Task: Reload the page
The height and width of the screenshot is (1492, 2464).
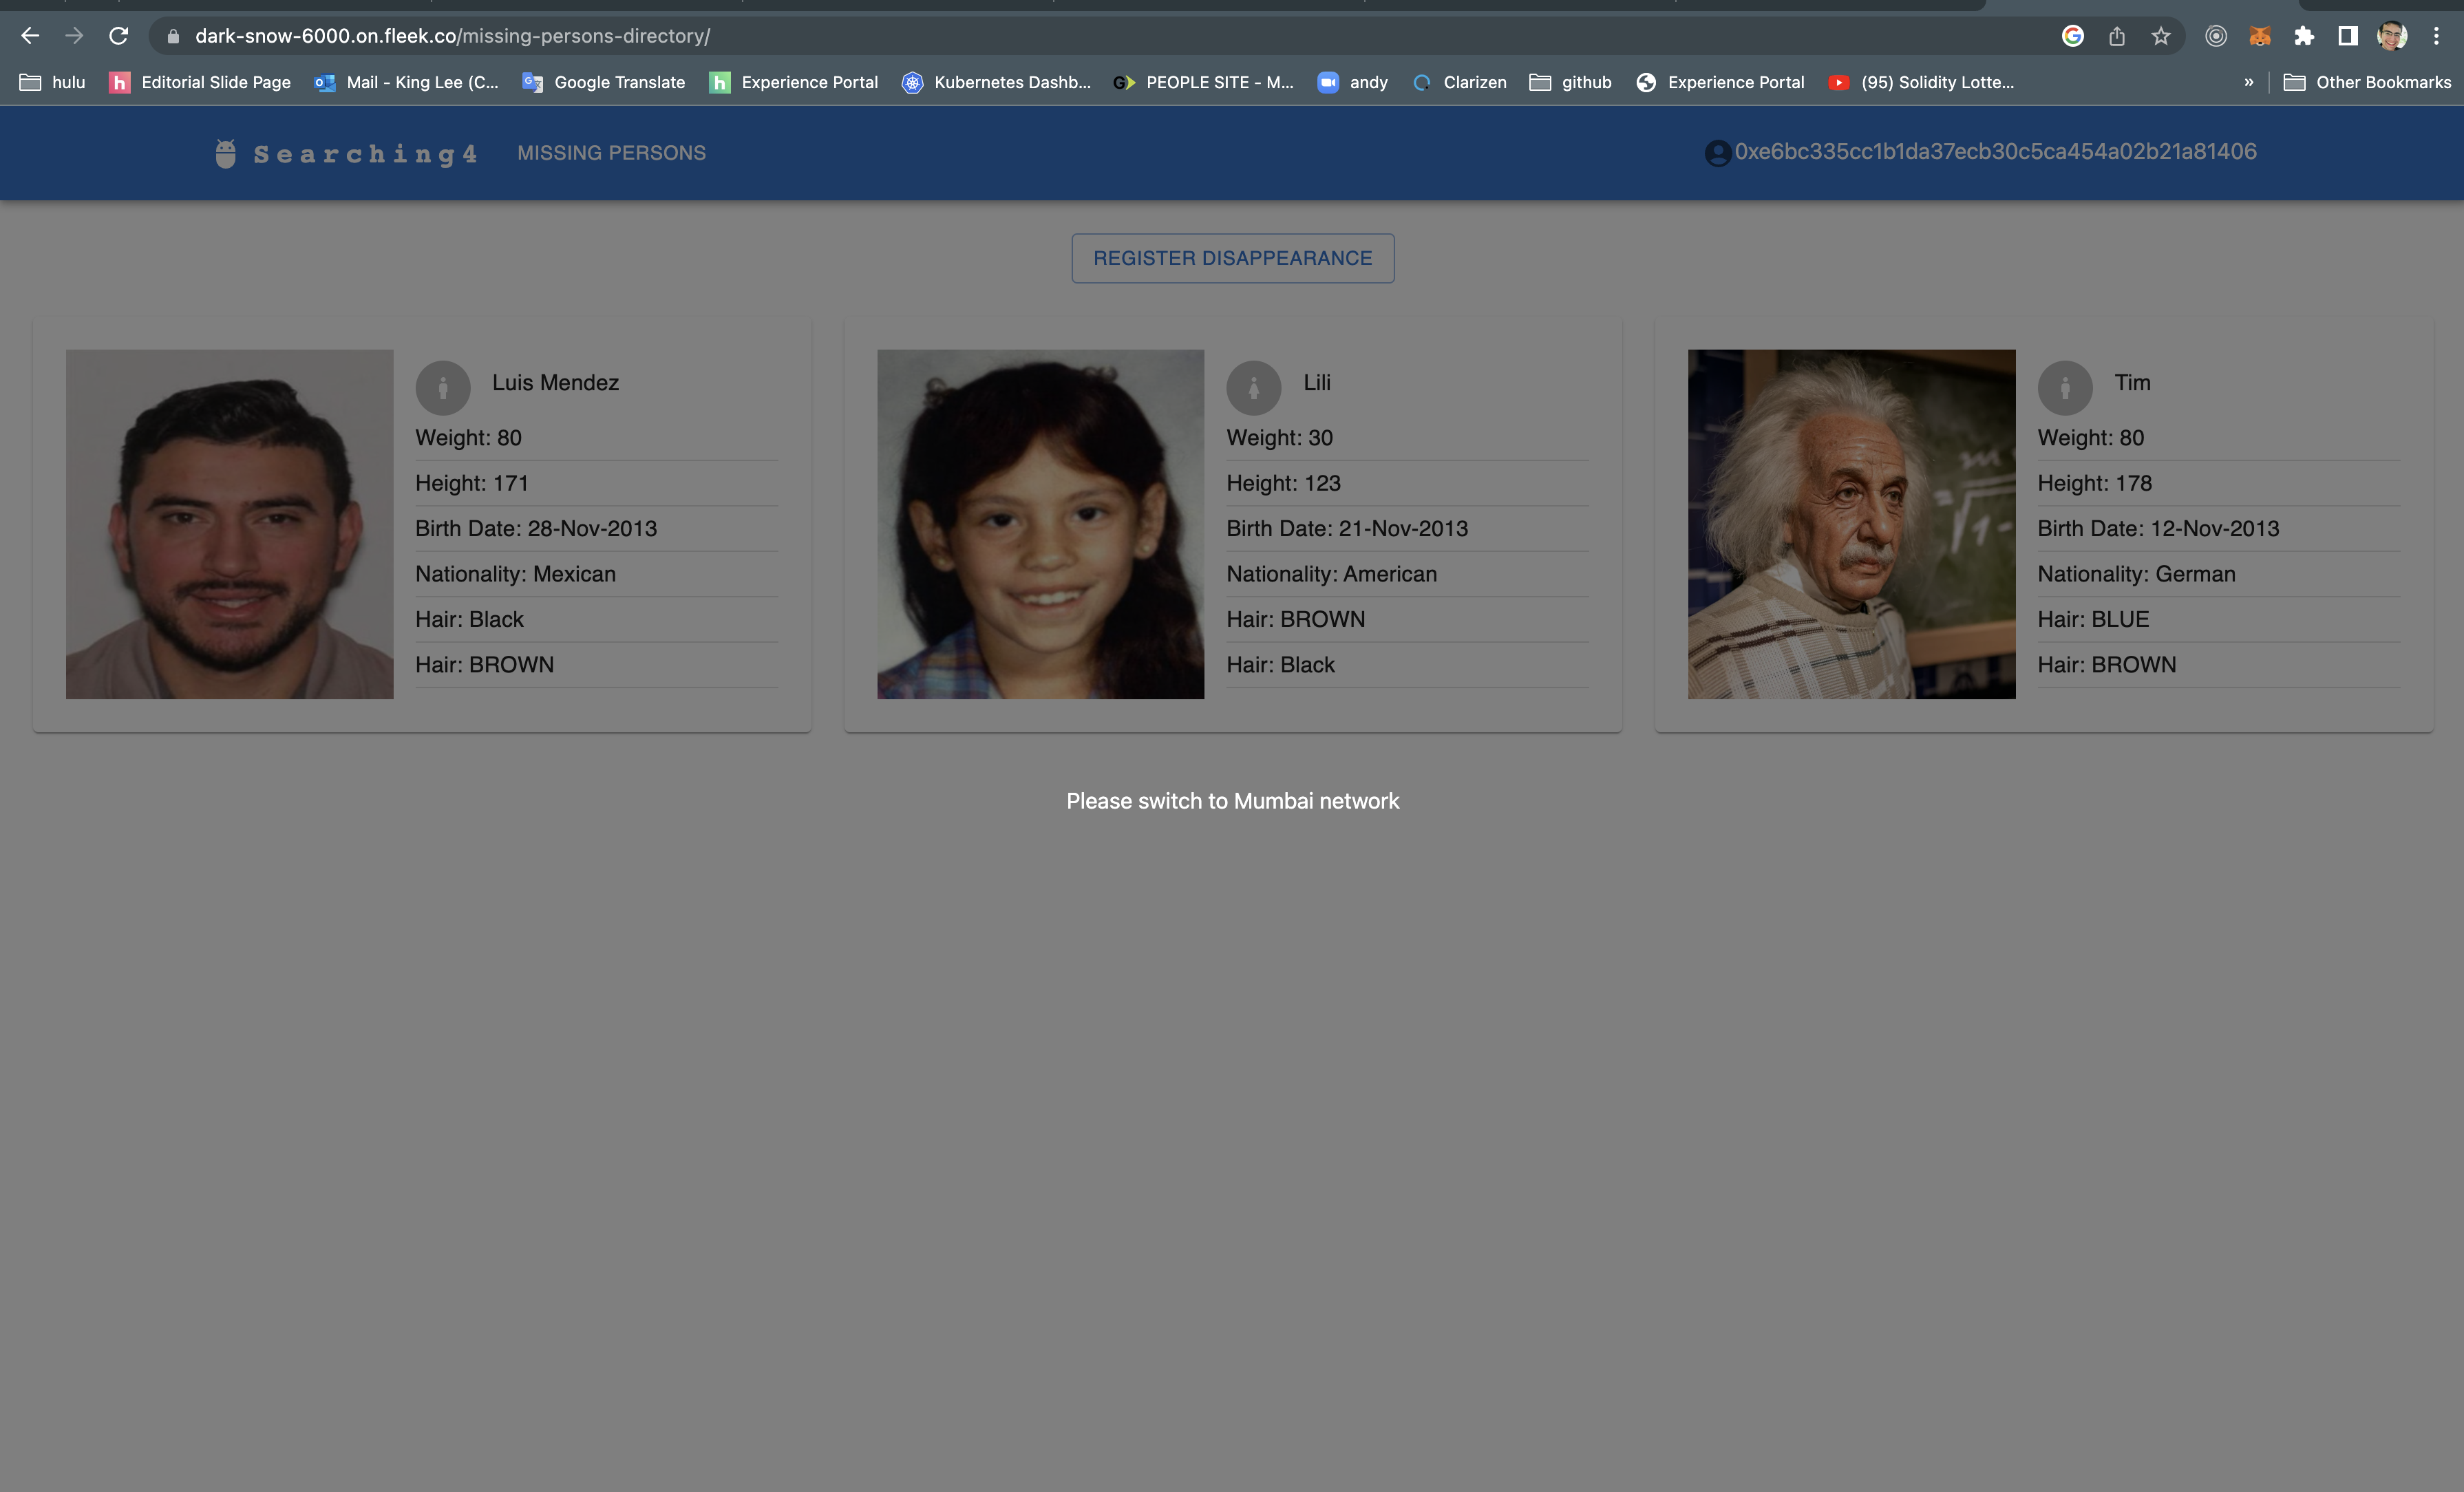Action: coord(118,36)
